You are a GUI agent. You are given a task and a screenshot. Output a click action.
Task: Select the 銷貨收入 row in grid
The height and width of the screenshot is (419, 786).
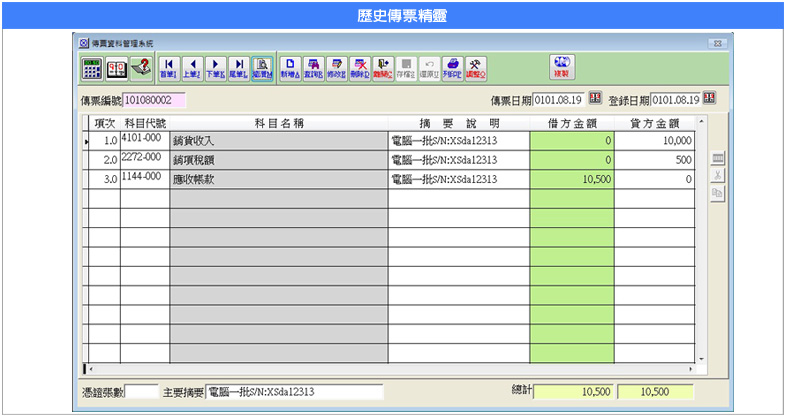point(278,142)
